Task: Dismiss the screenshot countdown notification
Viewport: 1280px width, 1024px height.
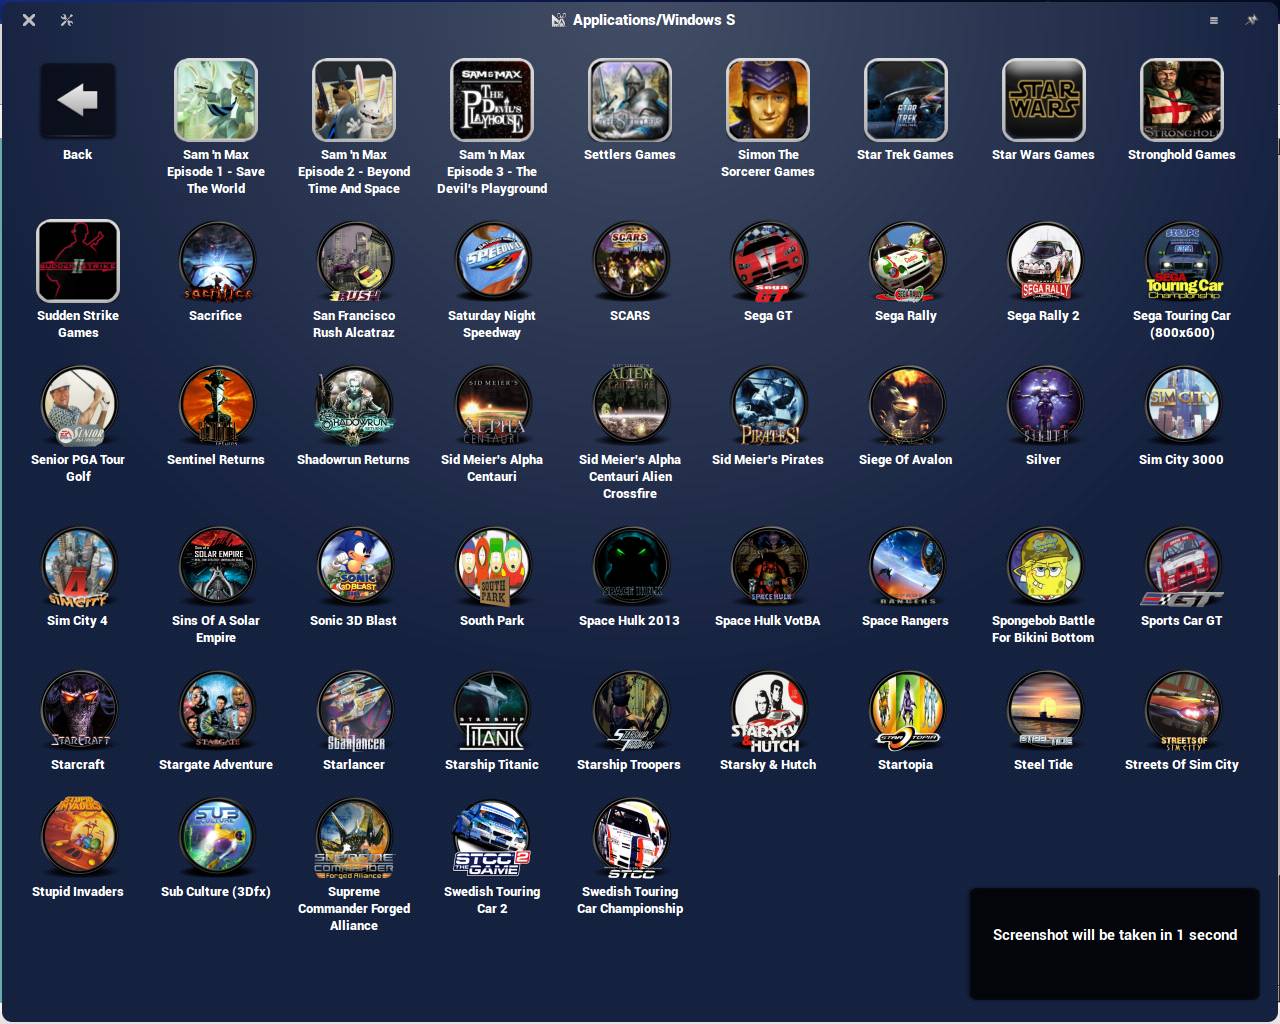Action: 1114,943
